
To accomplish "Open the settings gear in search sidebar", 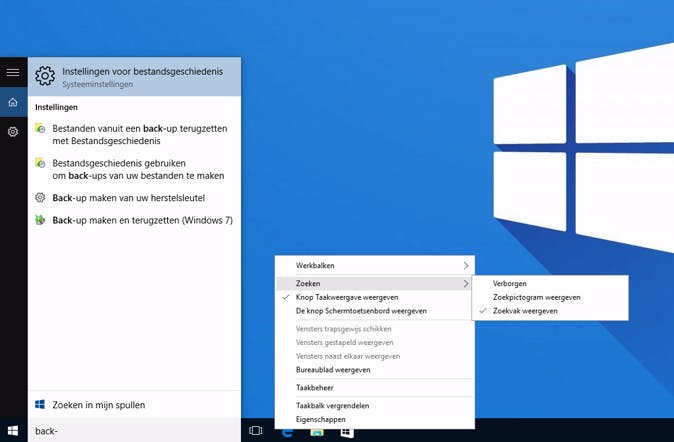I will click(x=13, y=132).
